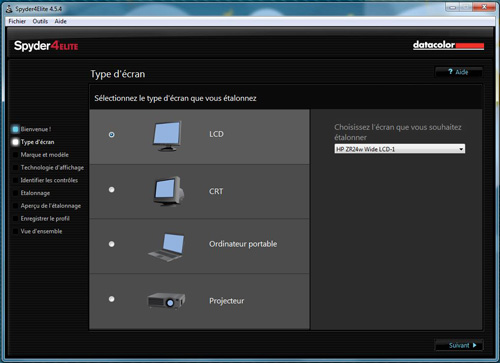Click the Suivant button
Viewport: 500px width, 363px height.
click(x=459, y=345)
